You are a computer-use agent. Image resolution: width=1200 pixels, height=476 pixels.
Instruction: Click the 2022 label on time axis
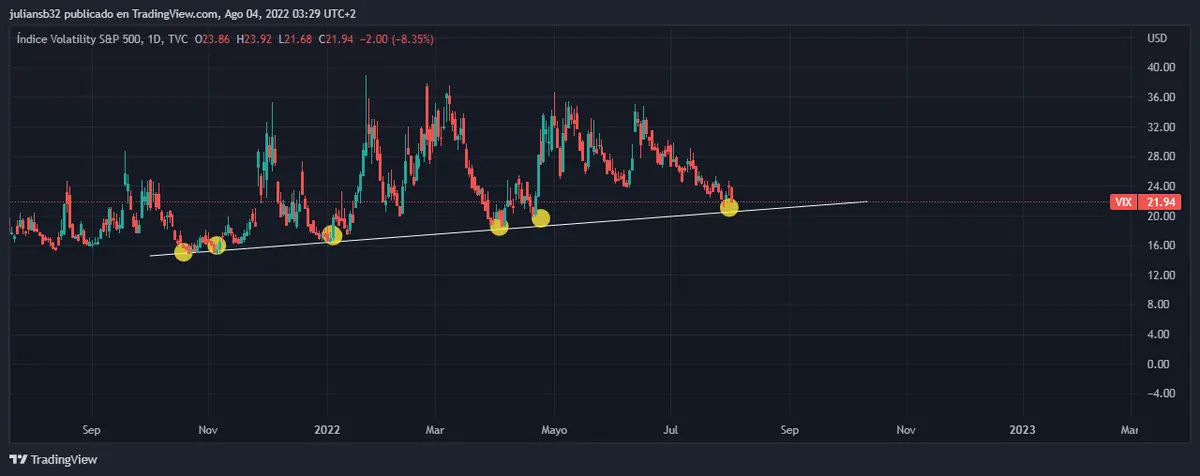(x=327, y=430)
